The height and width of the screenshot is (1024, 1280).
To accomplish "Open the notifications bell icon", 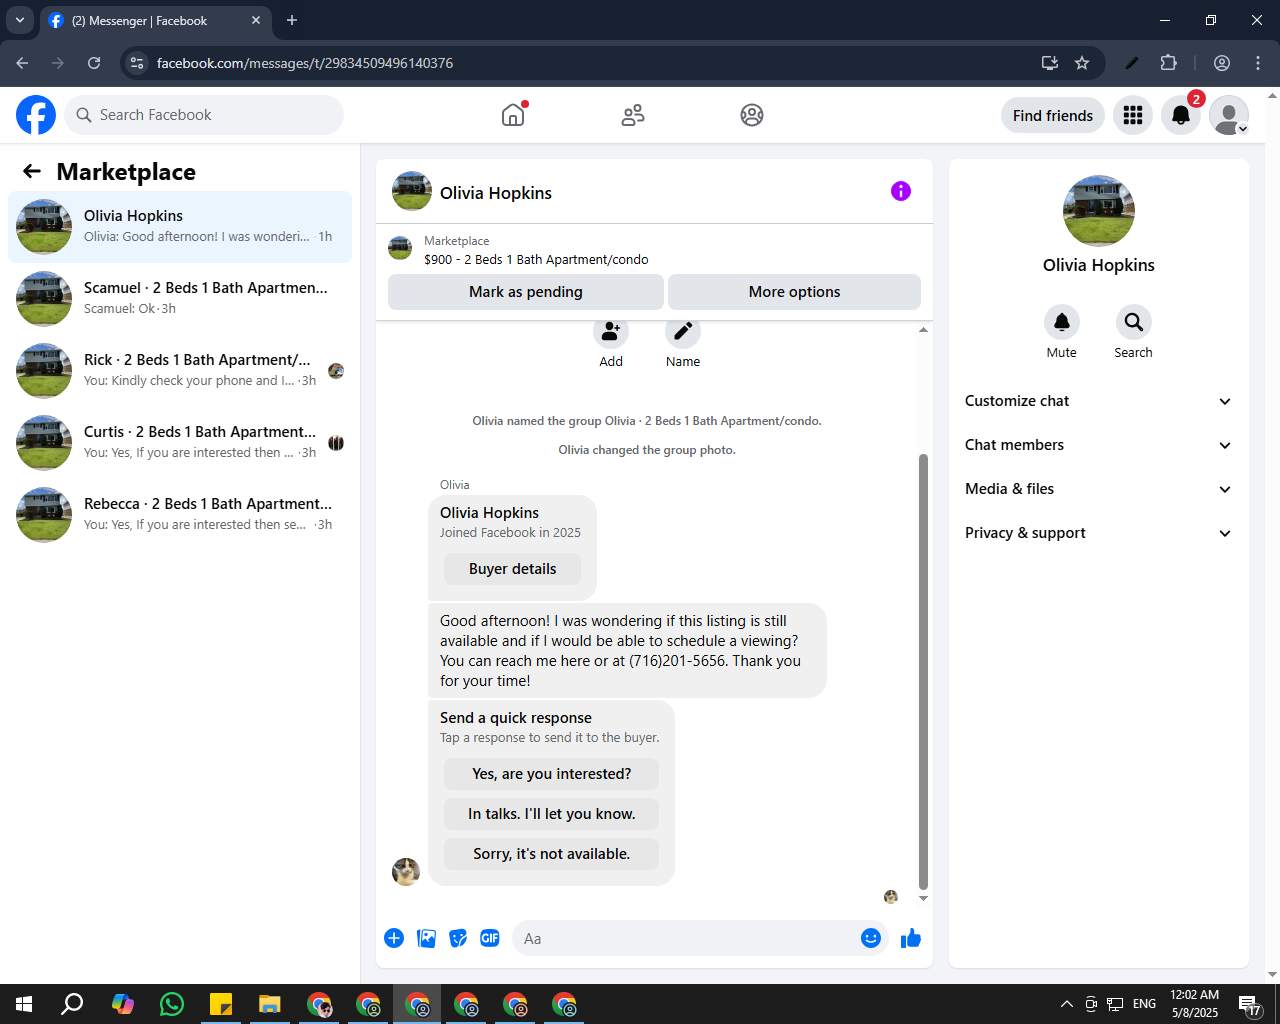I will point(1181,115).
